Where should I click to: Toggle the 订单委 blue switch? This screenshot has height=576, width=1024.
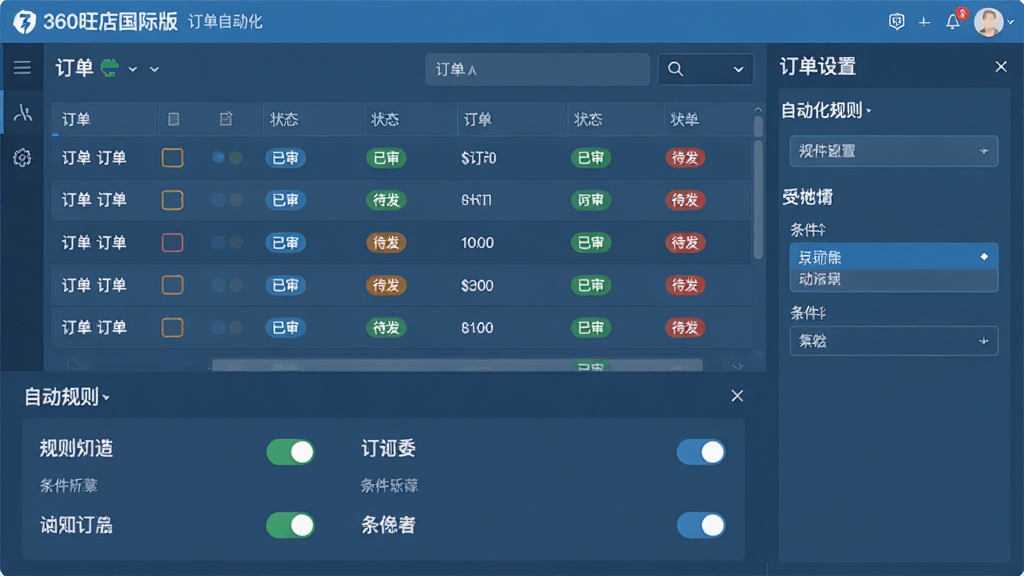coord(701,452)
